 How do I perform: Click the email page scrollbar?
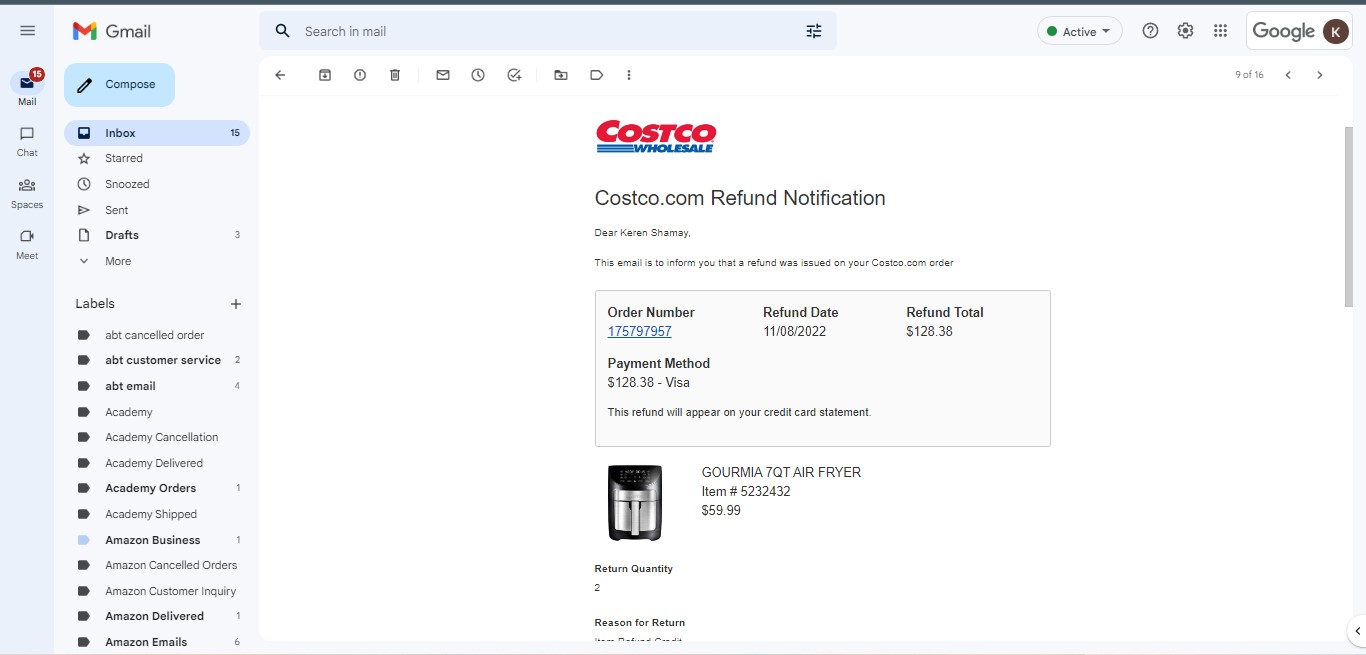1349,217
